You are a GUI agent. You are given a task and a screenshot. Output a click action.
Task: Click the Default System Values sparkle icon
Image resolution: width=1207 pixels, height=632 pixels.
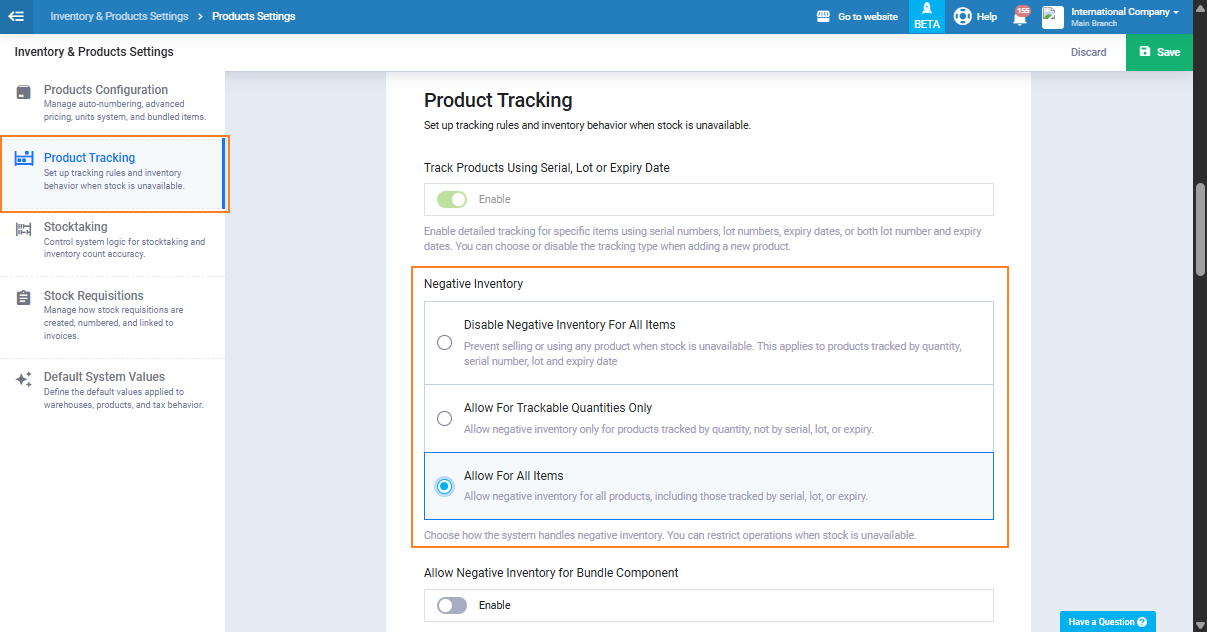pos(23,379)
